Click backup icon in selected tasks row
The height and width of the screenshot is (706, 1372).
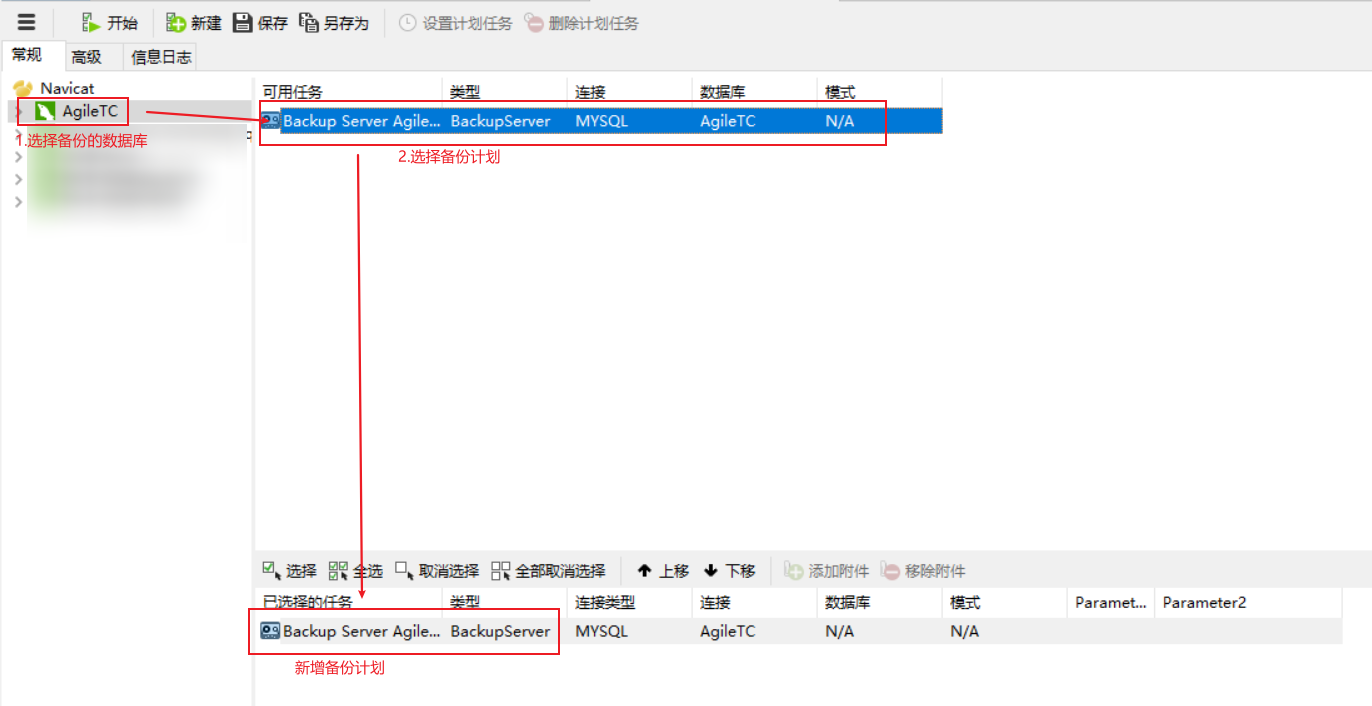pos(270,631)
